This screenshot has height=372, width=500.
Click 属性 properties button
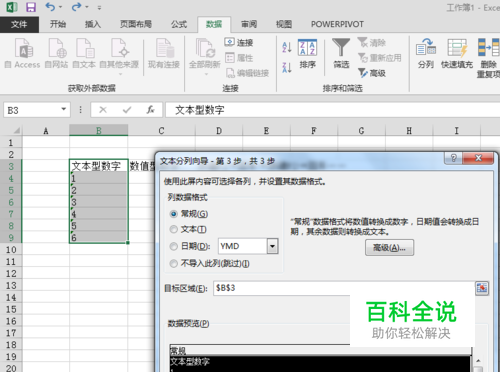click(x=239, y=58)
